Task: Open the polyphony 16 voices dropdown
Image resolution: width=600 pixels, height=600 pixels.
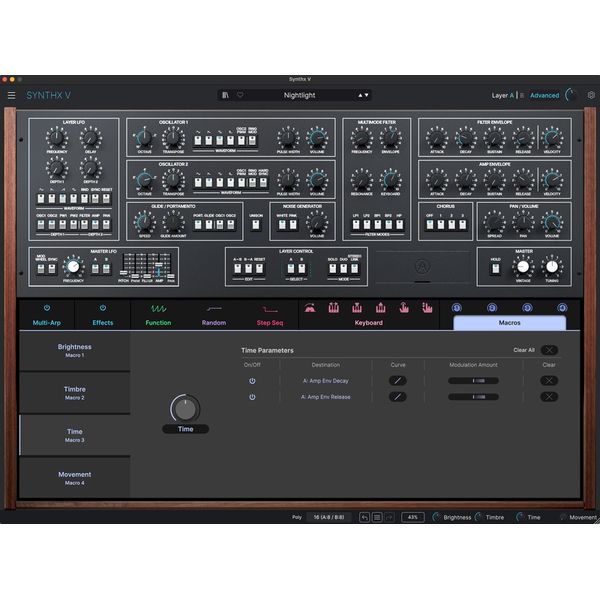Action: (329, 517)
